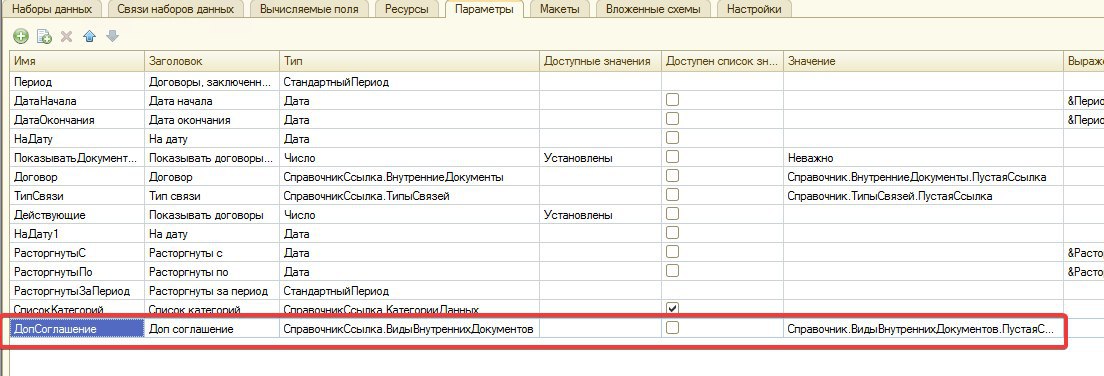1104x376 pixels.
Task: Click the 'Доп соглашение' title cell
Action: click(212, 329)
